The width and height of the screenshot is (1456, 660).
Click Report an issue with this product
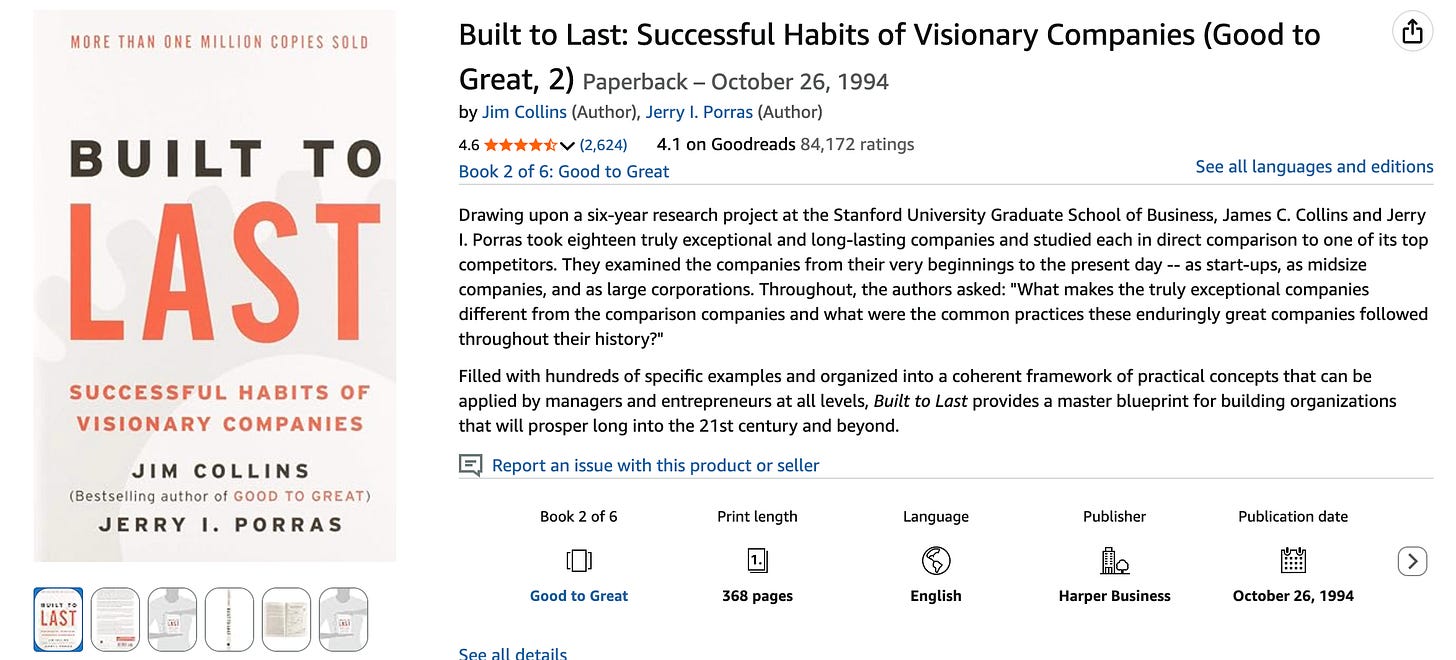655,465
